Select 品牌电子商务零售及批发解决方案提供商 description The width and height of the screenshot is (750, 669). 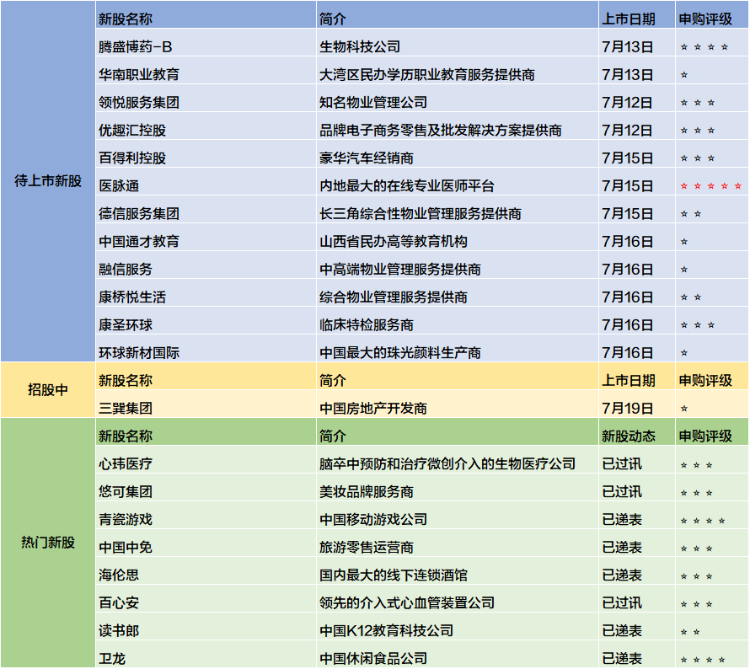tap(441, 130)
